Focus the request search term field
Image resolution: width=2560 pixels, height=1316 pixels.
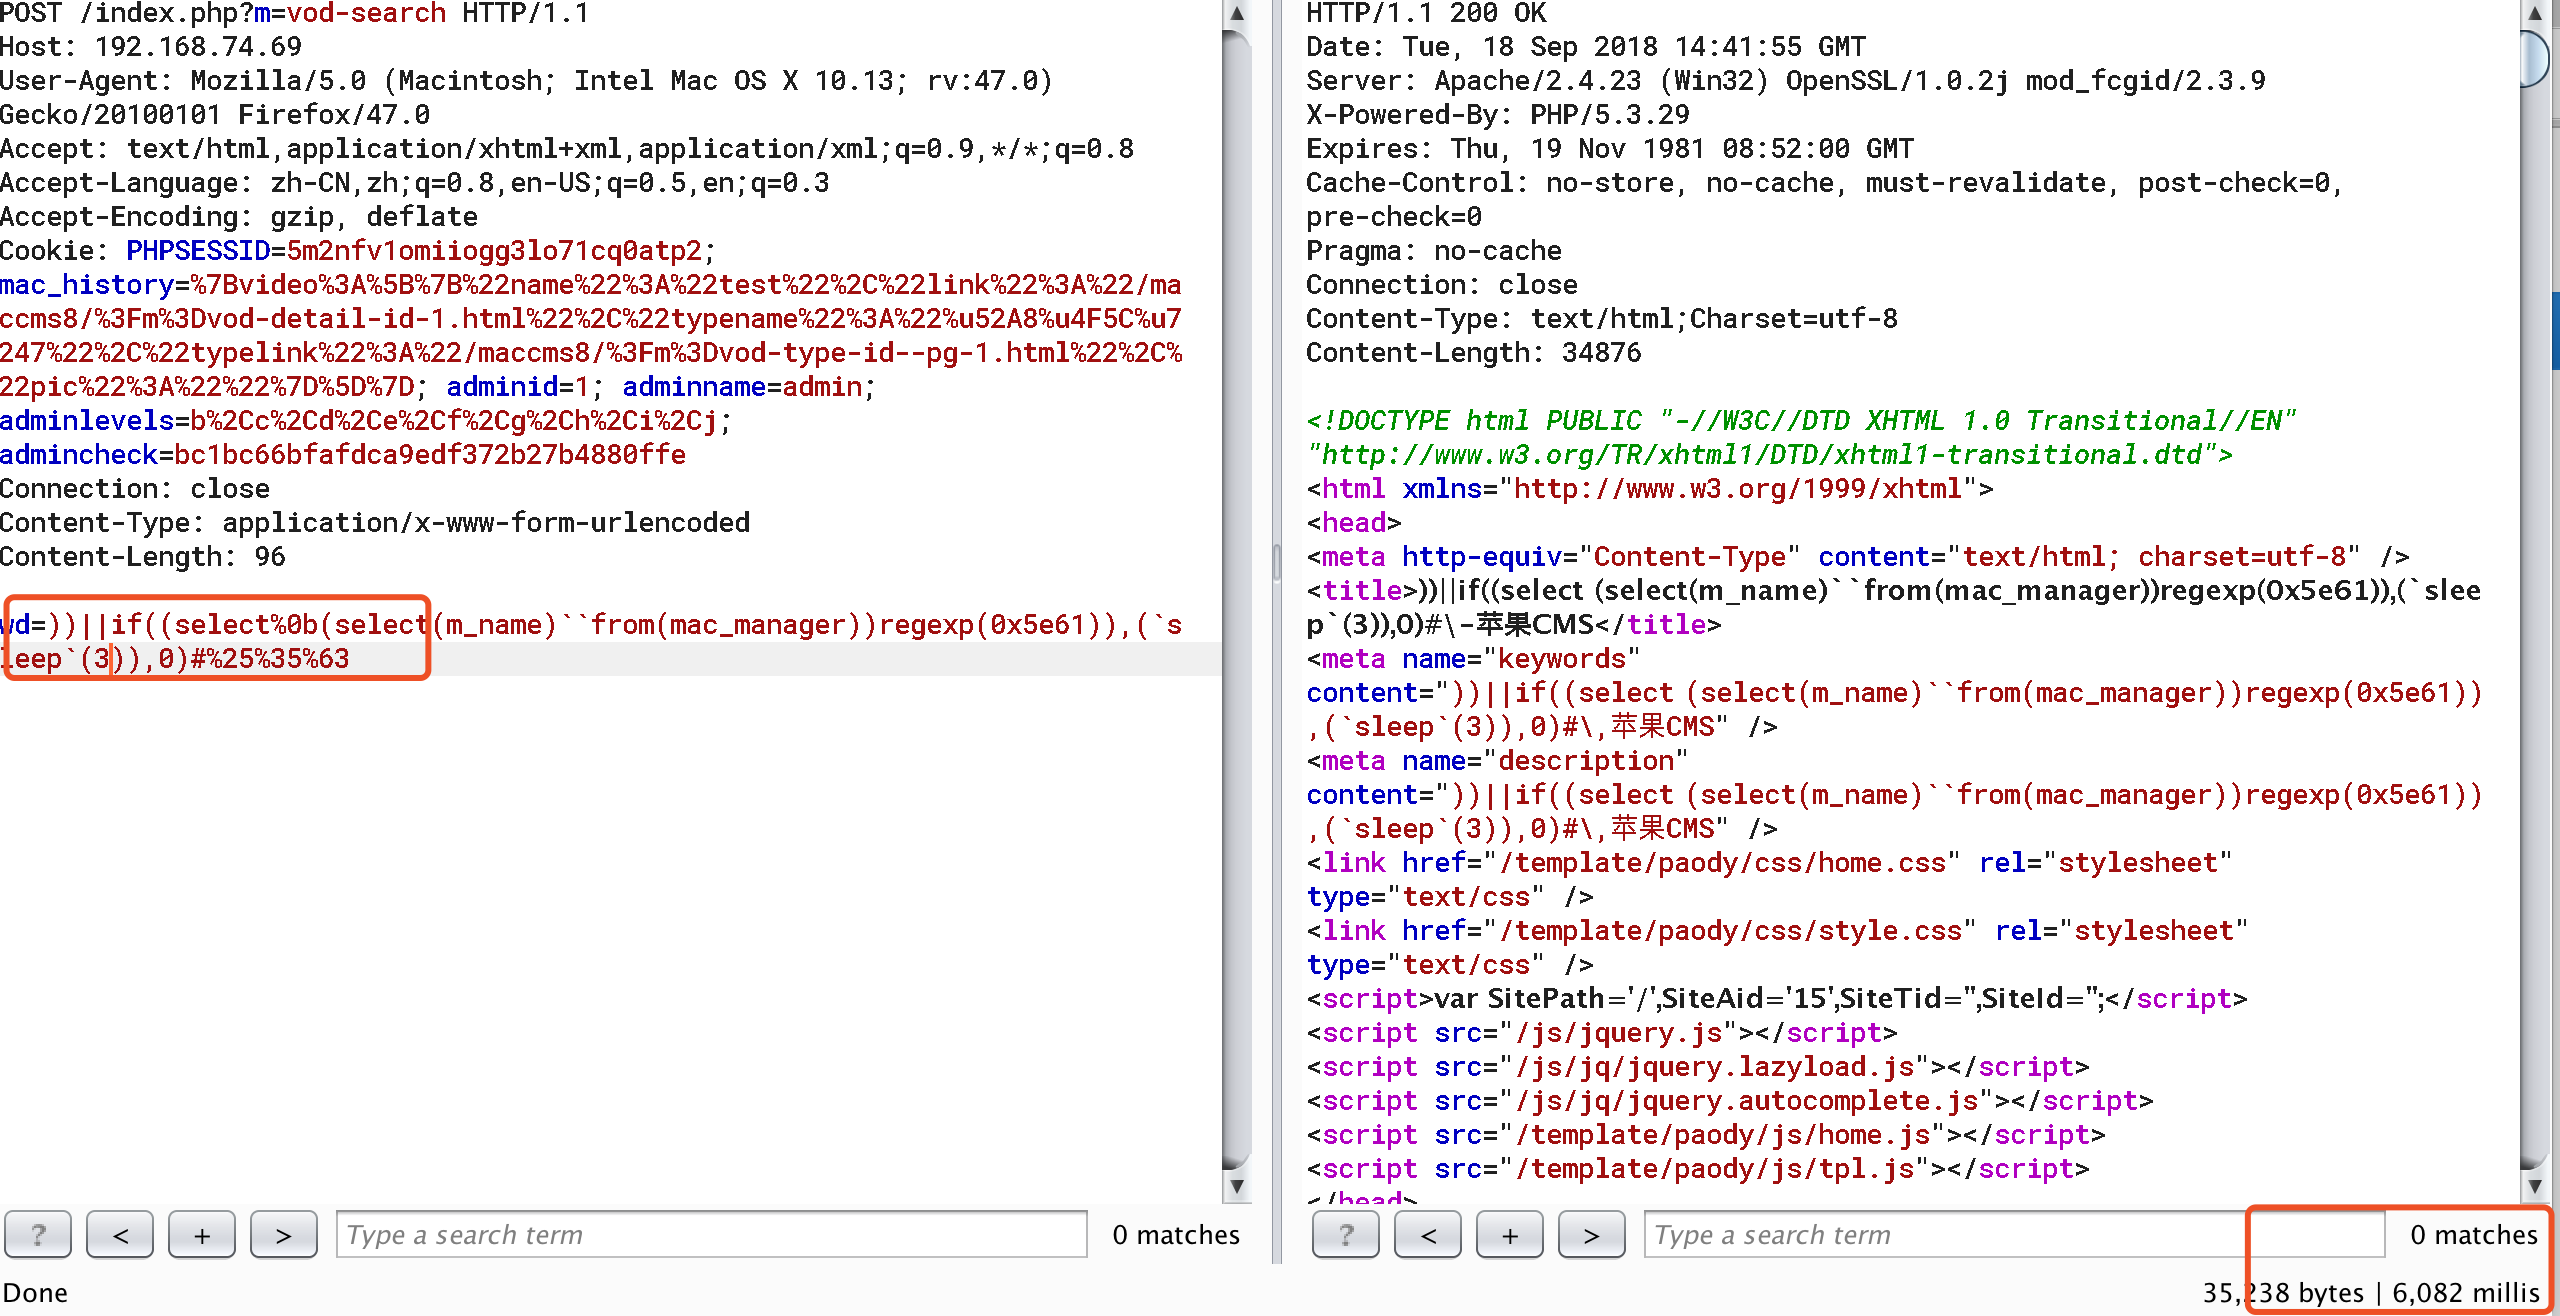[711, 1235]
